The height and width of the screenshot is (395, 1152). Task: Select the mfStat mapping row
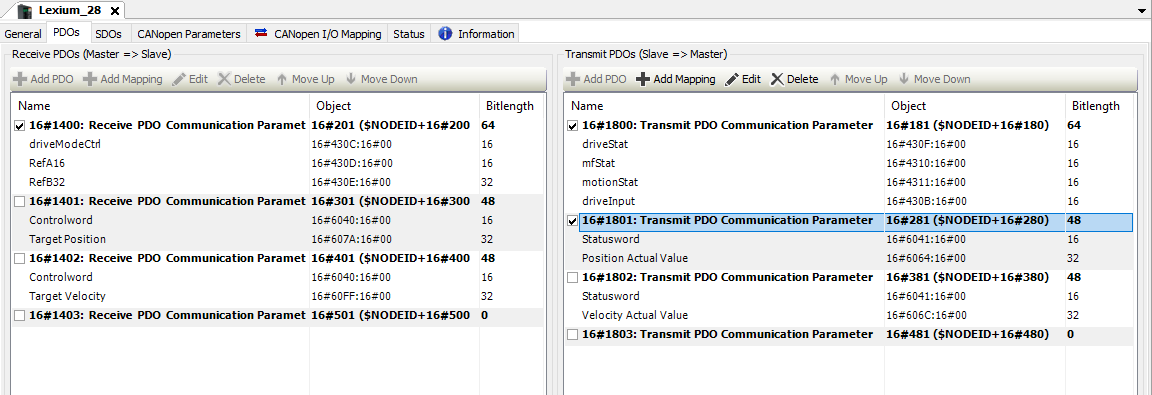coord(849,164)
